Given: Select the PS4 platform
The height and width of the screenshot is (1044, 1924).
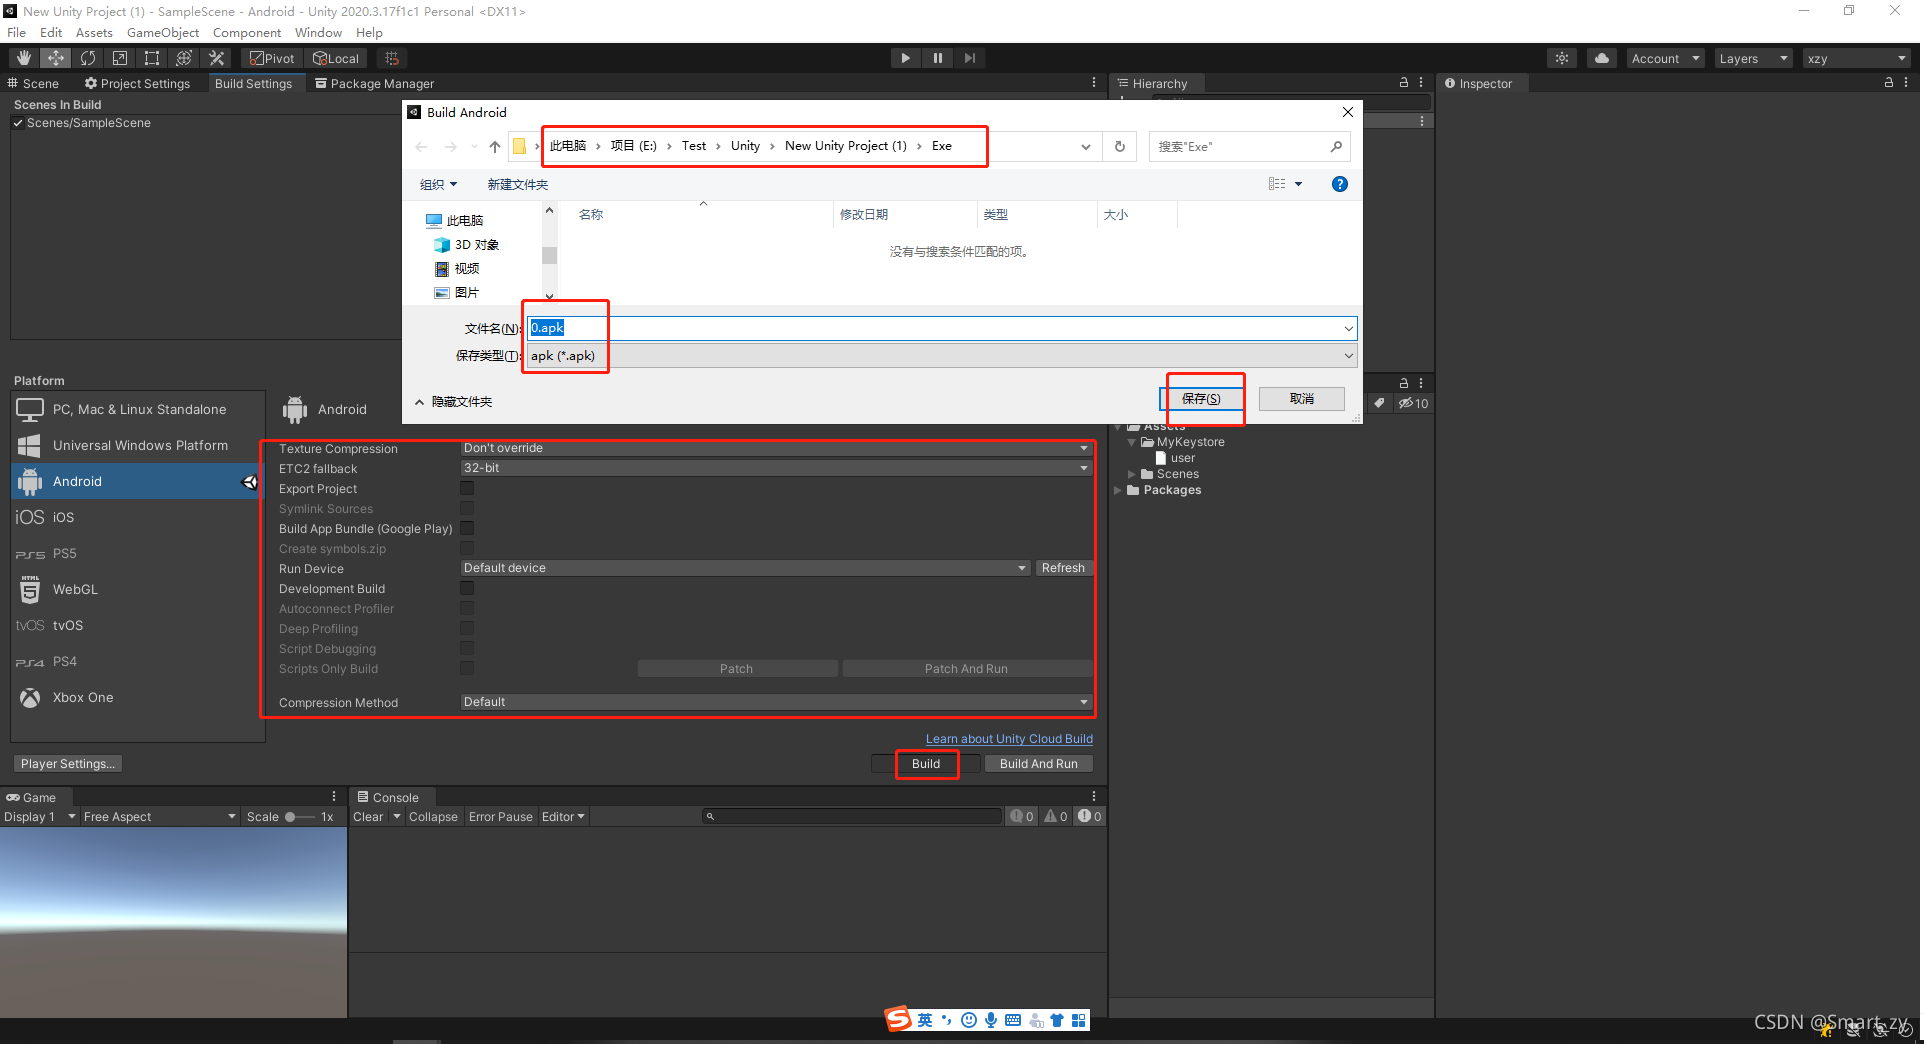Looking at the screenshot, I should coord(138,662).
